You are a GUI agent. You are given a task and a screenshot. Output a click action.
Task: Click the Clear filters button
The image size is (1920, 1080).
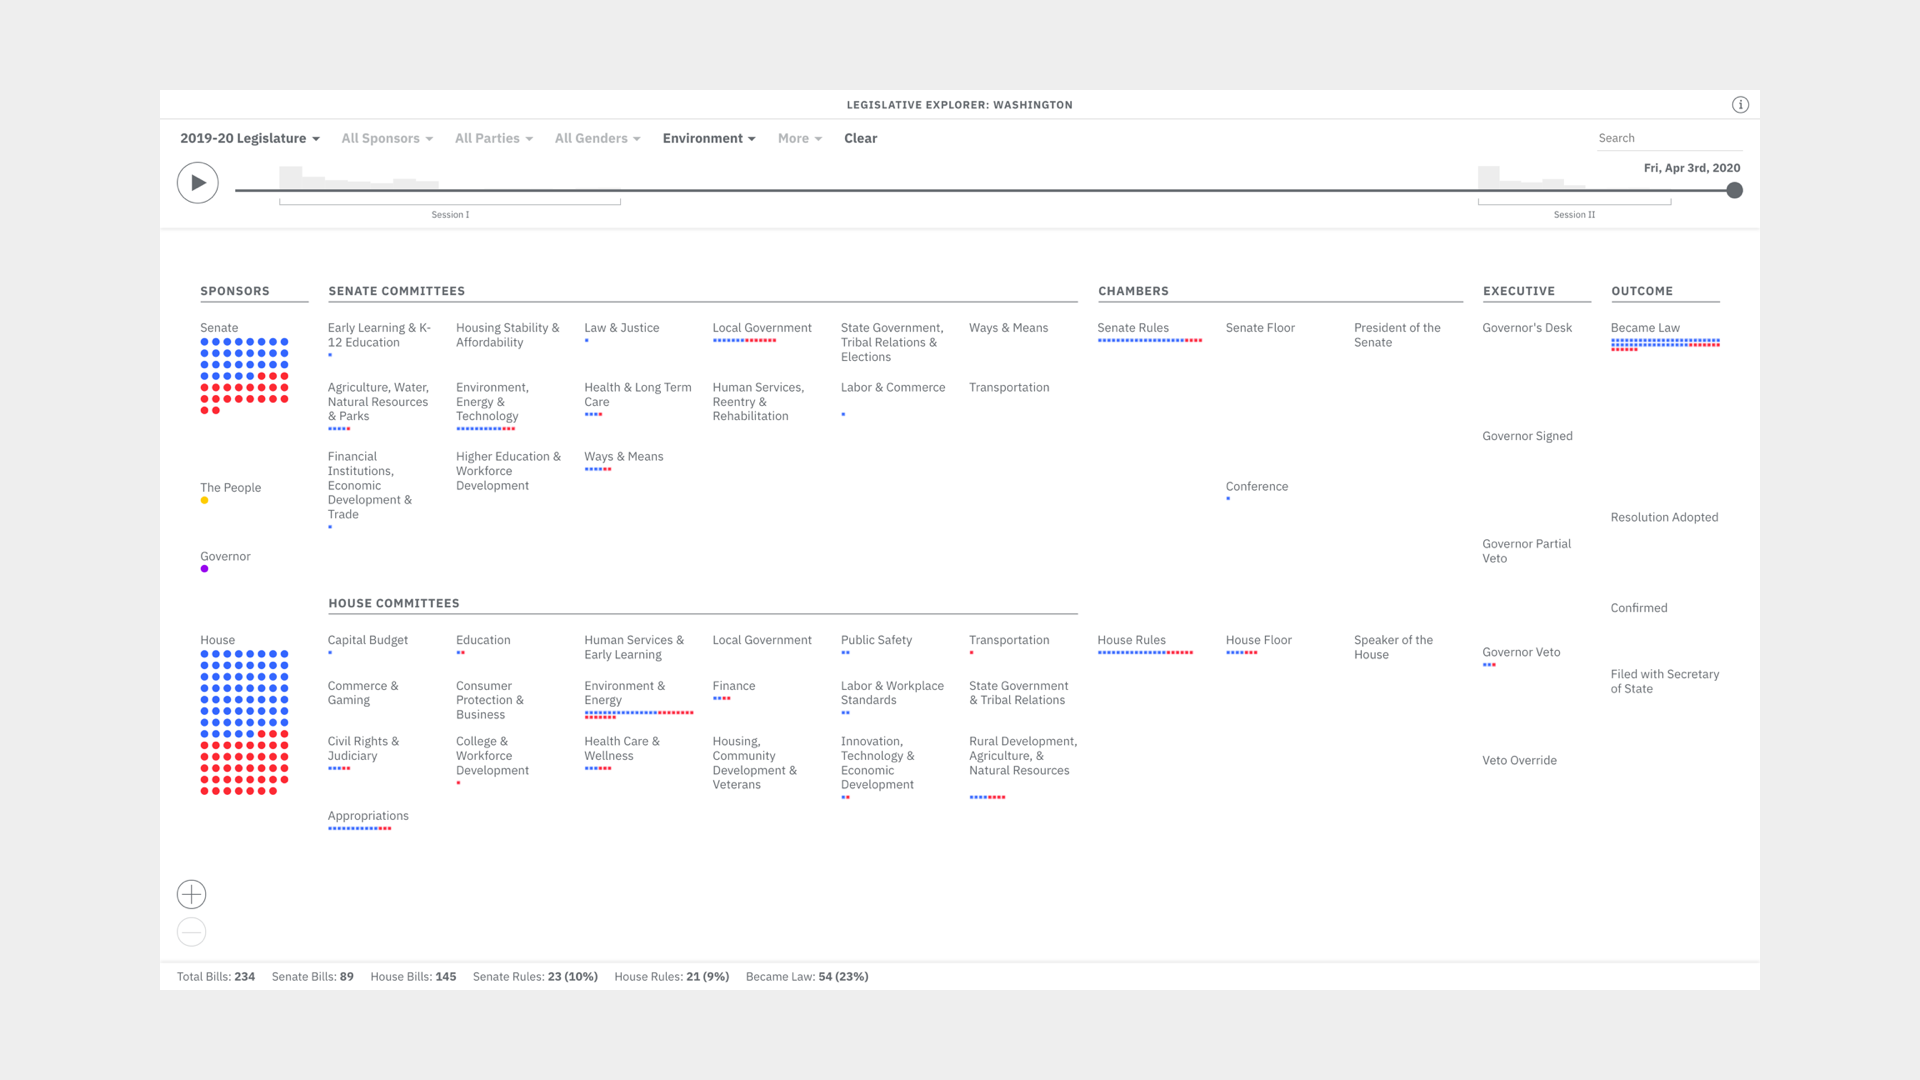click(860, 138)
